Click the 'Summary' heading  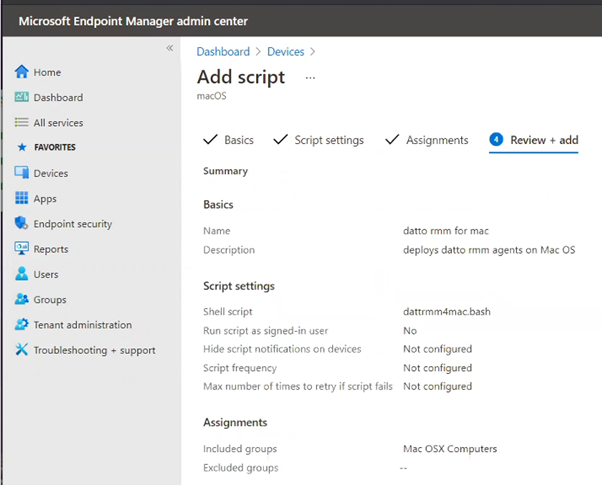coord(225,171)
